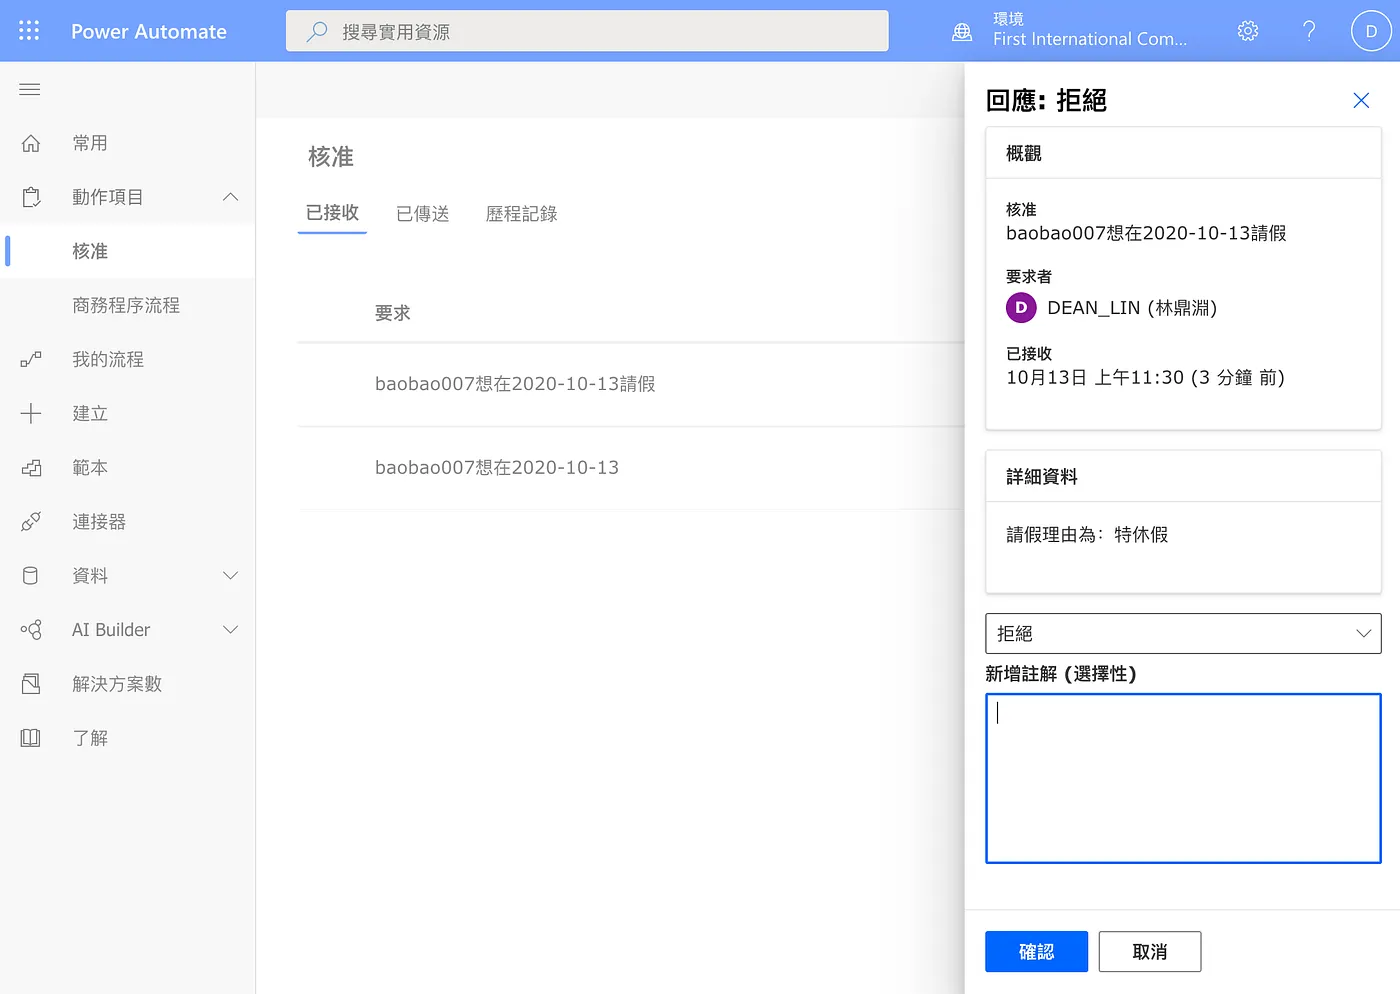Click the 動作項目 clipboard icon
The width and height of the screenshot is (1400, 994).
pyautogui.click(x=31, y=197)
